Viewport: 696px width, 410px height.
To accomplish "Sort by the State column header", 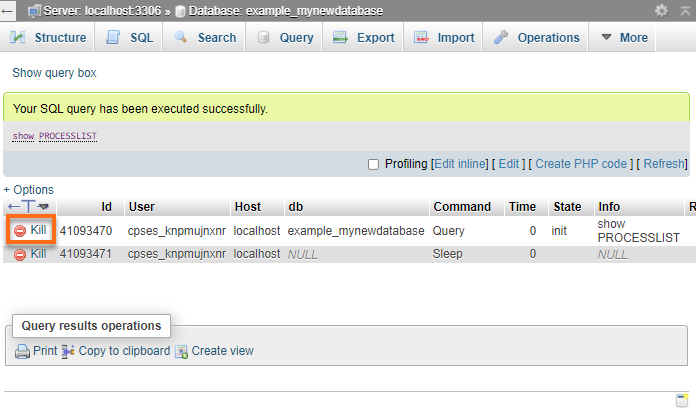I will 567,207.
